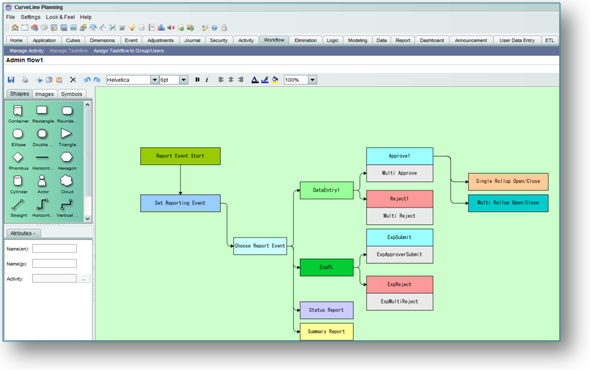Open the Help menu
Image resolution: width=590 pixels, height=370 pixels.
(x=86, y=17)
